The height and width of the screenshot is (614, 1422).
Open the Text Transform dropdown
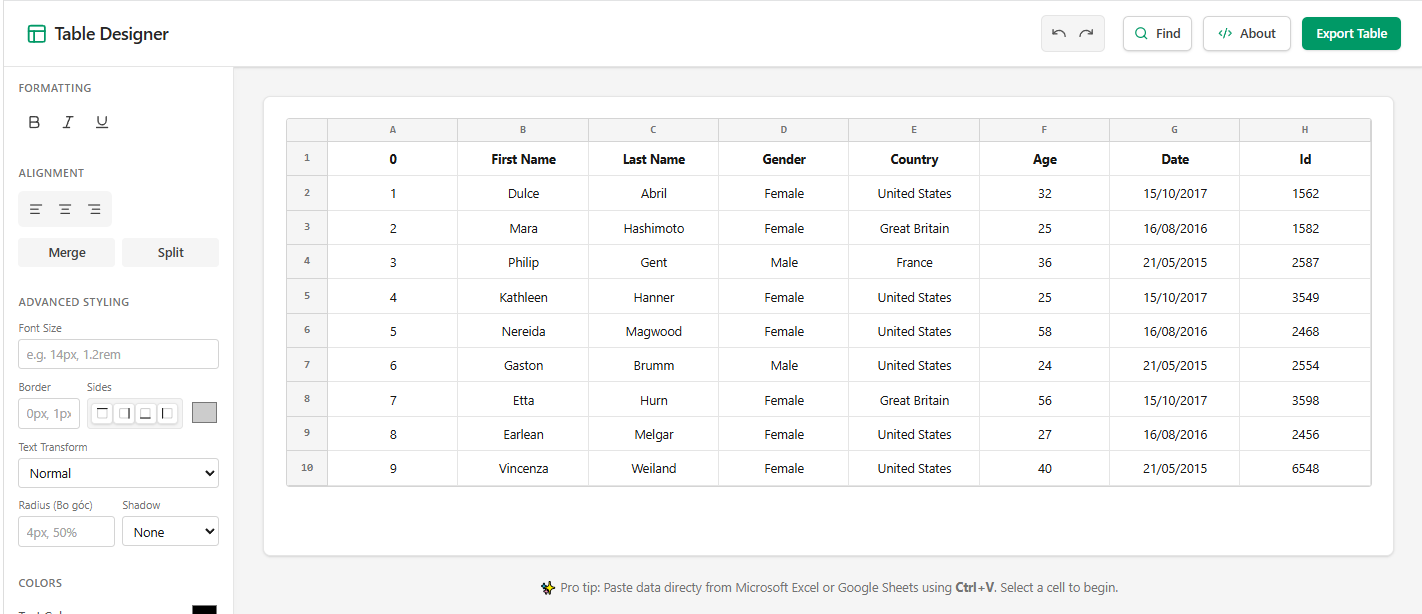118,473
